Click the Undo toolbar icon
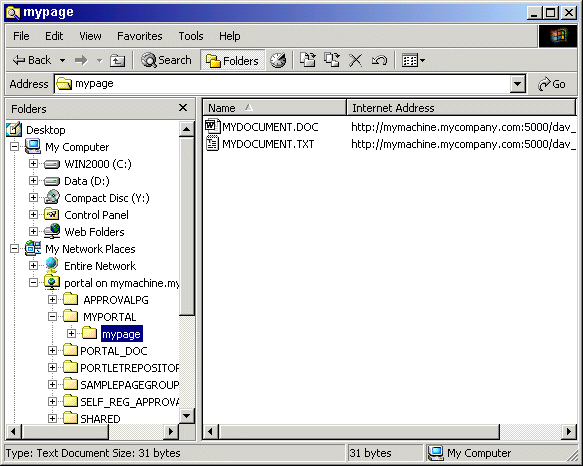 (x=379, y=60)
